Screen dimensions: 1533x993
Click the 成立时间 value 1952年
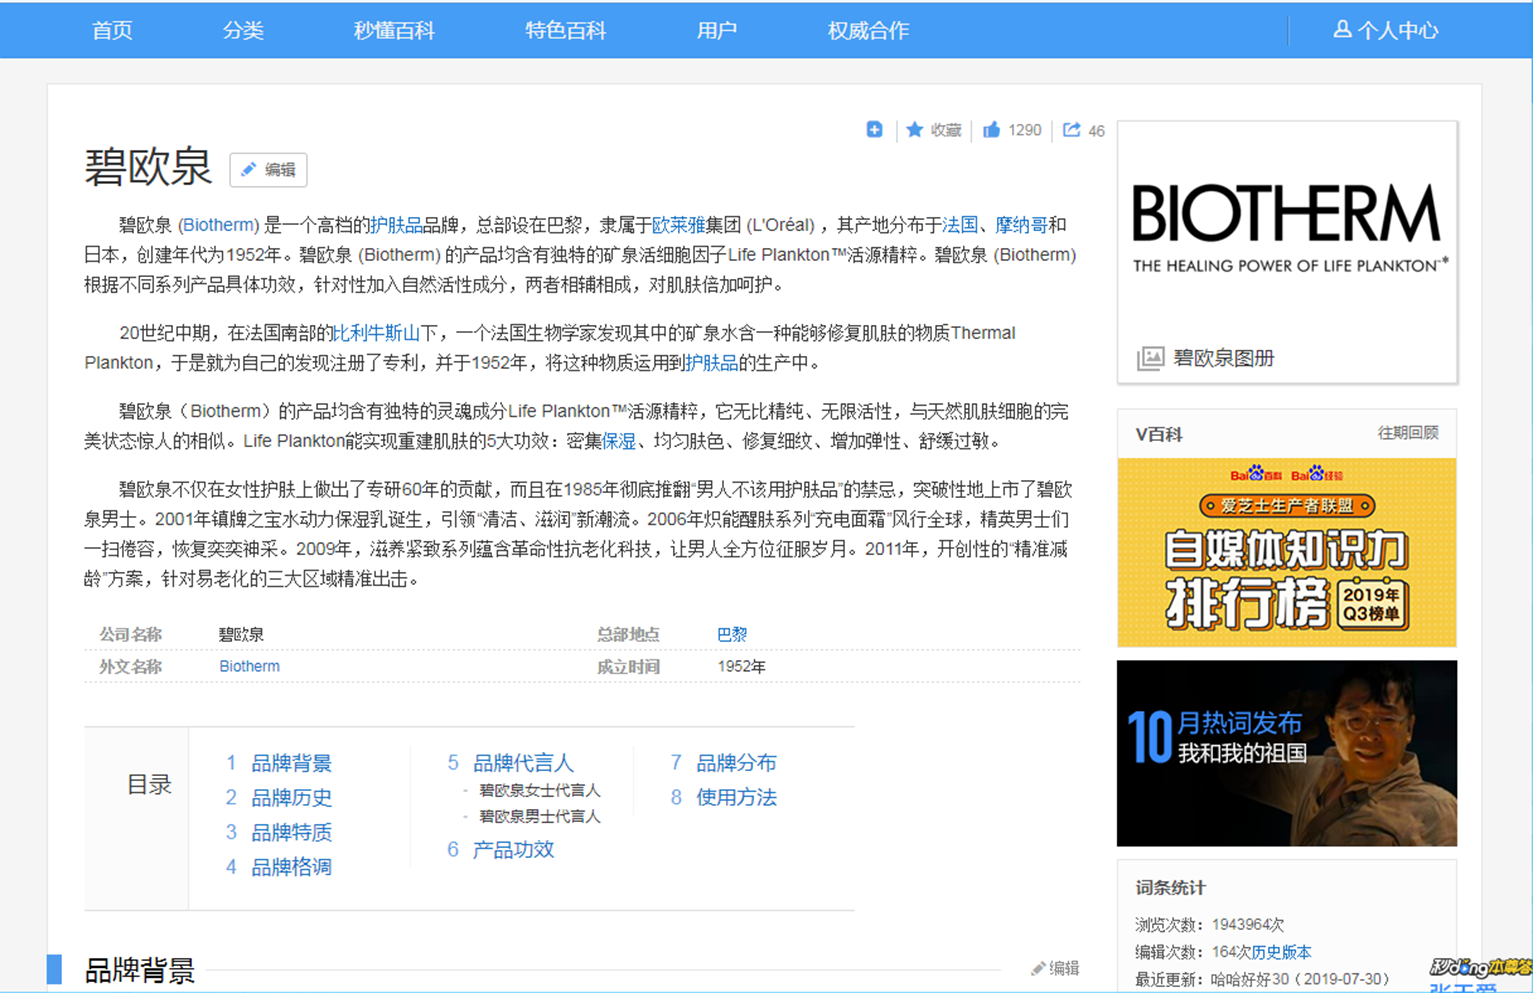coord(741,666)
